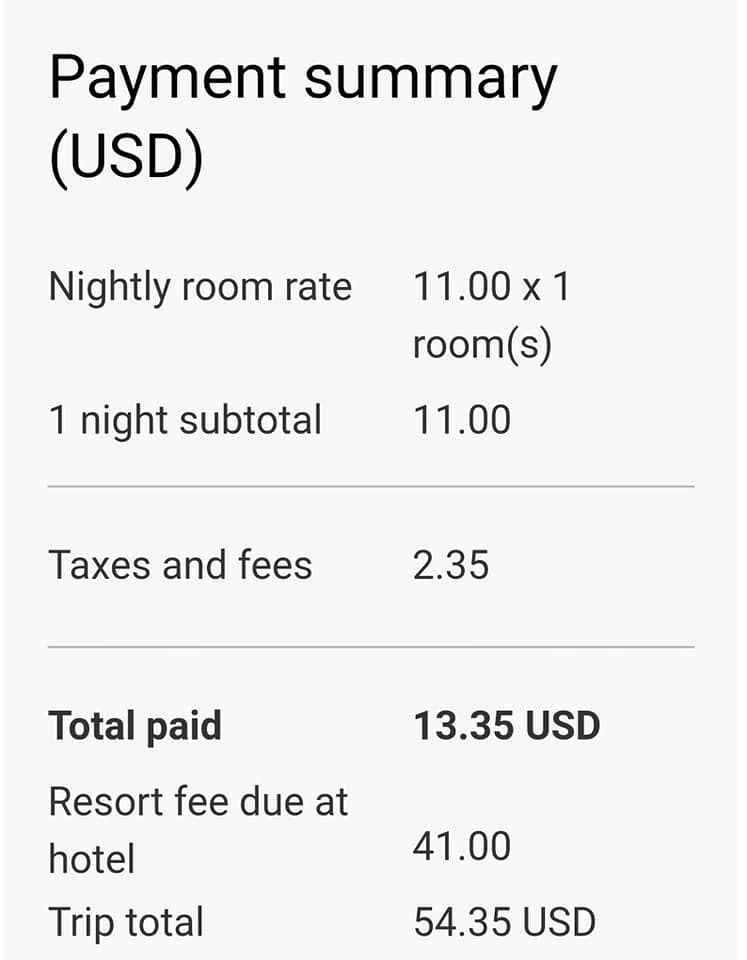The height and width of the screenshot is (960, 747).
Task: Click the room(s) text under nightly rate
Action: point(482,345)
